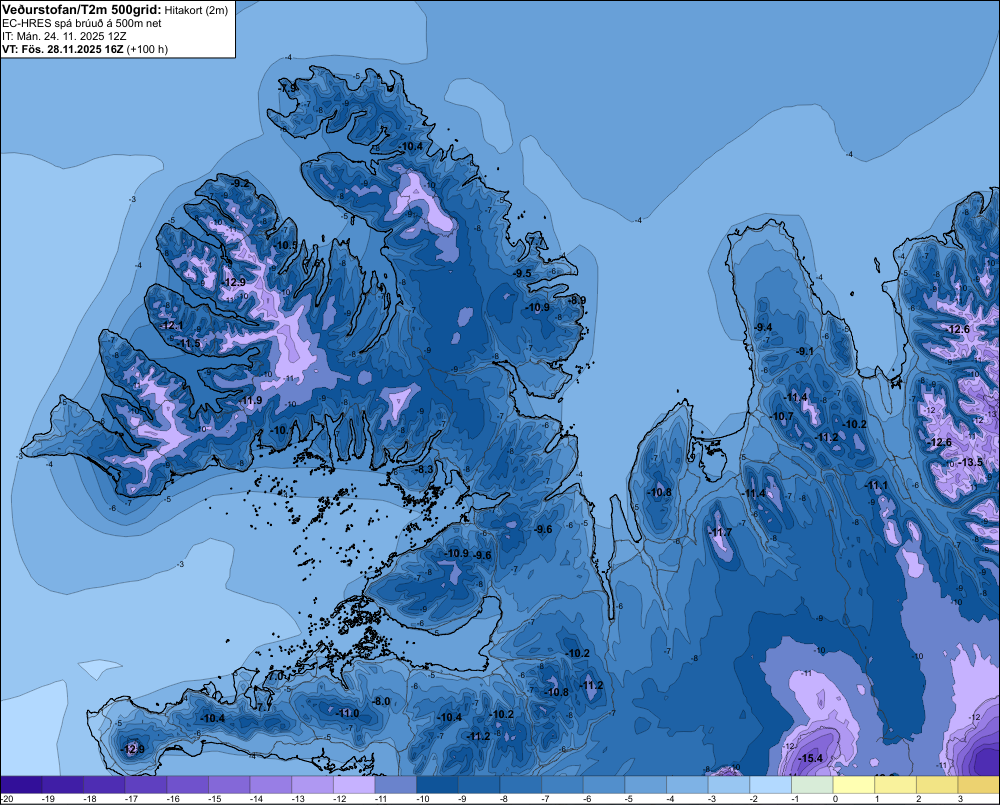Click the '(+100 h)' forecast offset text
1000x805 pixels.
[x=147, y=49]
